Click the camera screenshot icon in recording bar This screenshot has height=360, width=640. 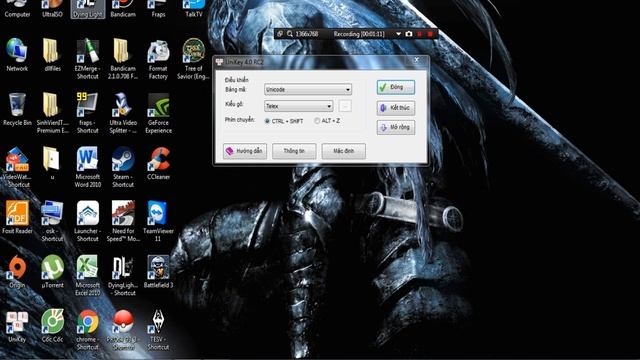pos(409,34)
